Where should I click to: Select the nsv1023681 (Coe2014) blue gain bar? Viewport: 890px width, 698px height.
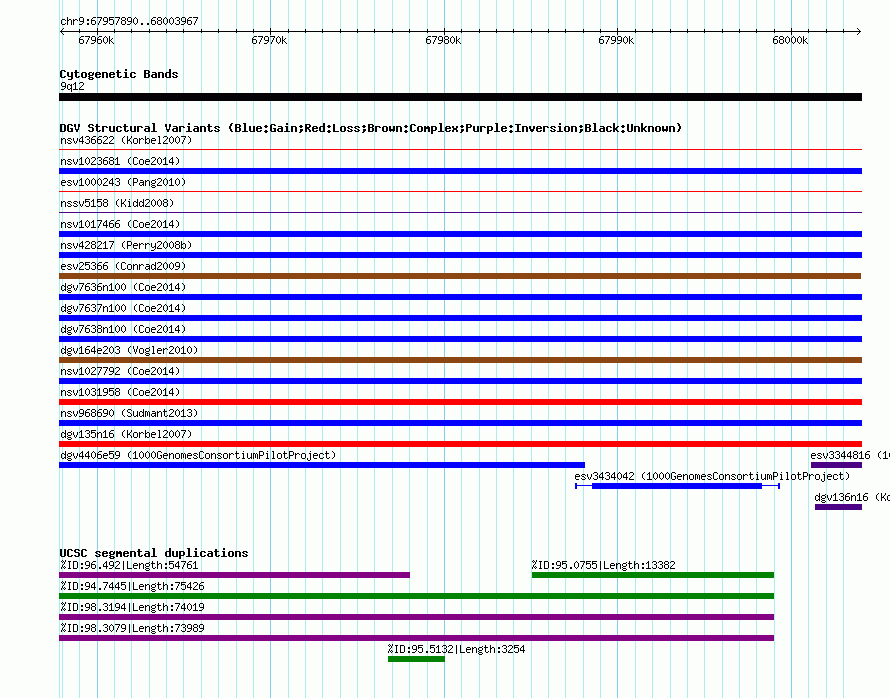pyautogui.click(x=460, y=171)
